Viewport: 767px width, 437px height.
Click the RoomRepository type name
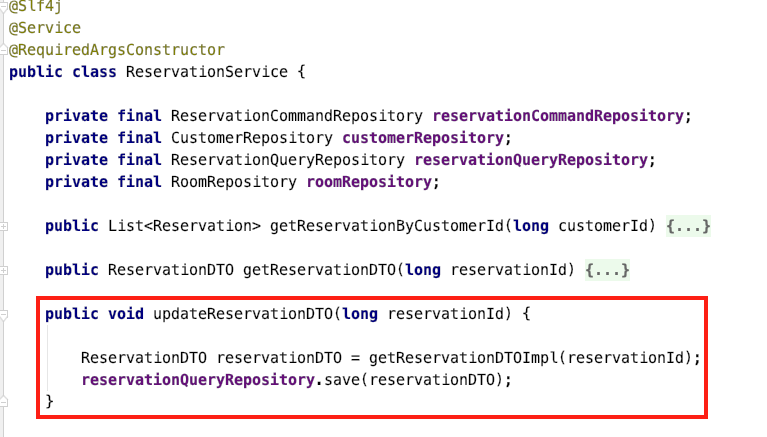pyautogui.click(x=234, y=182)
